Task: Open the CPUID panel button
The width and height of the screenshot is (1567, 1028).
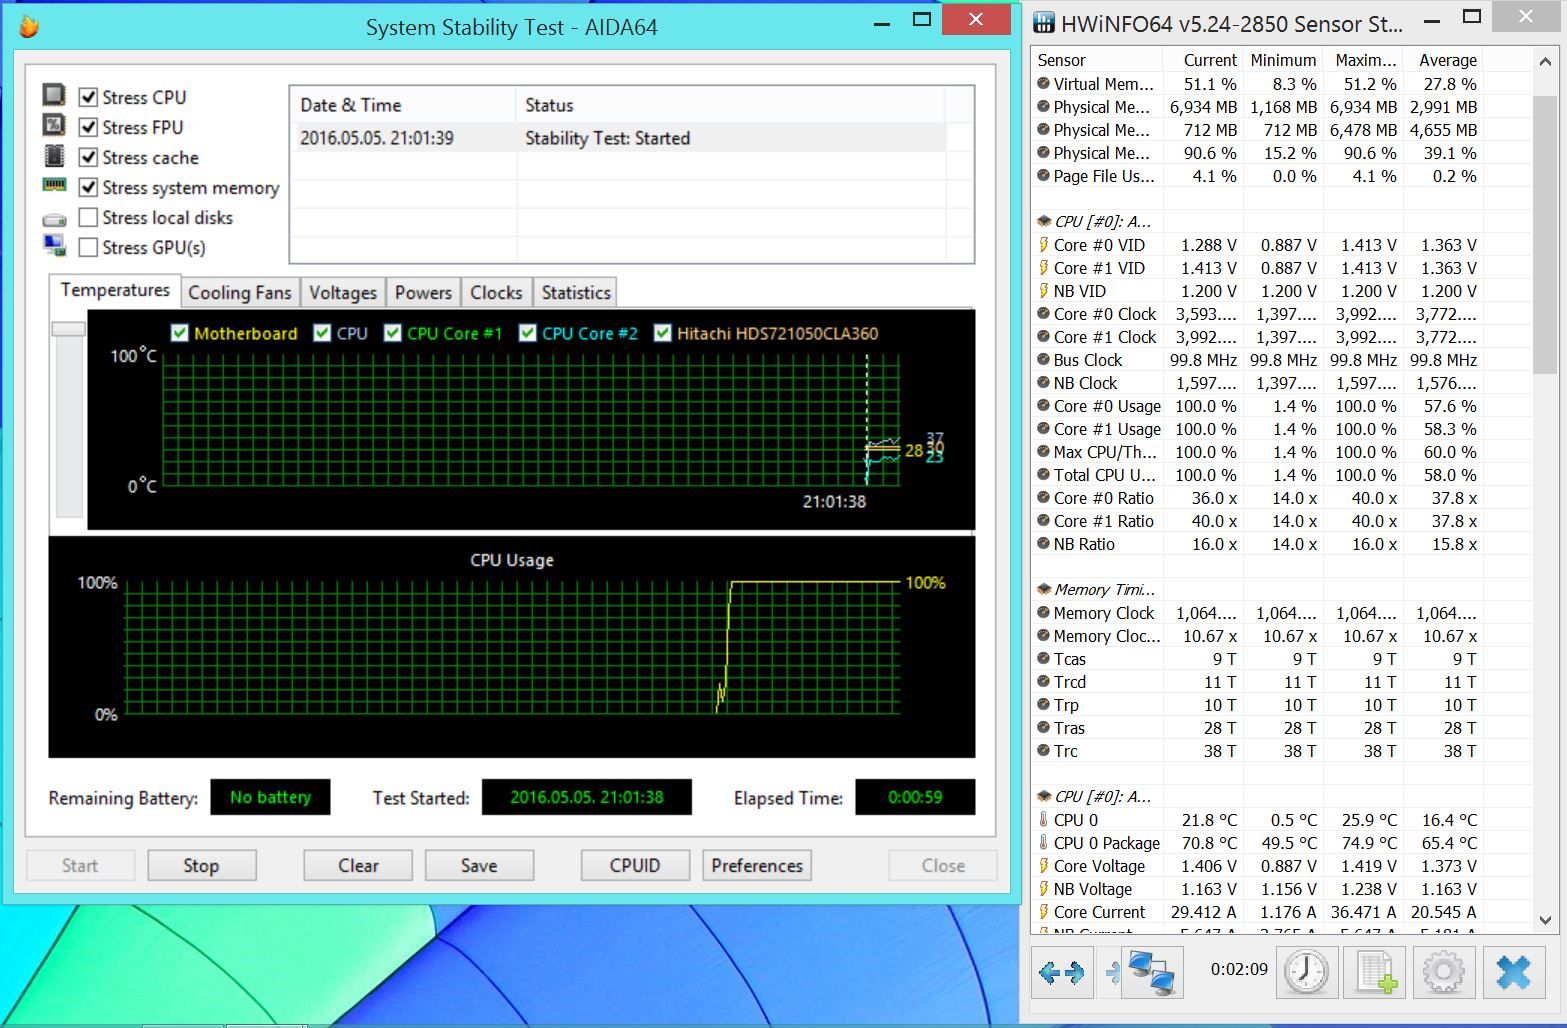Action: [635, 866]
